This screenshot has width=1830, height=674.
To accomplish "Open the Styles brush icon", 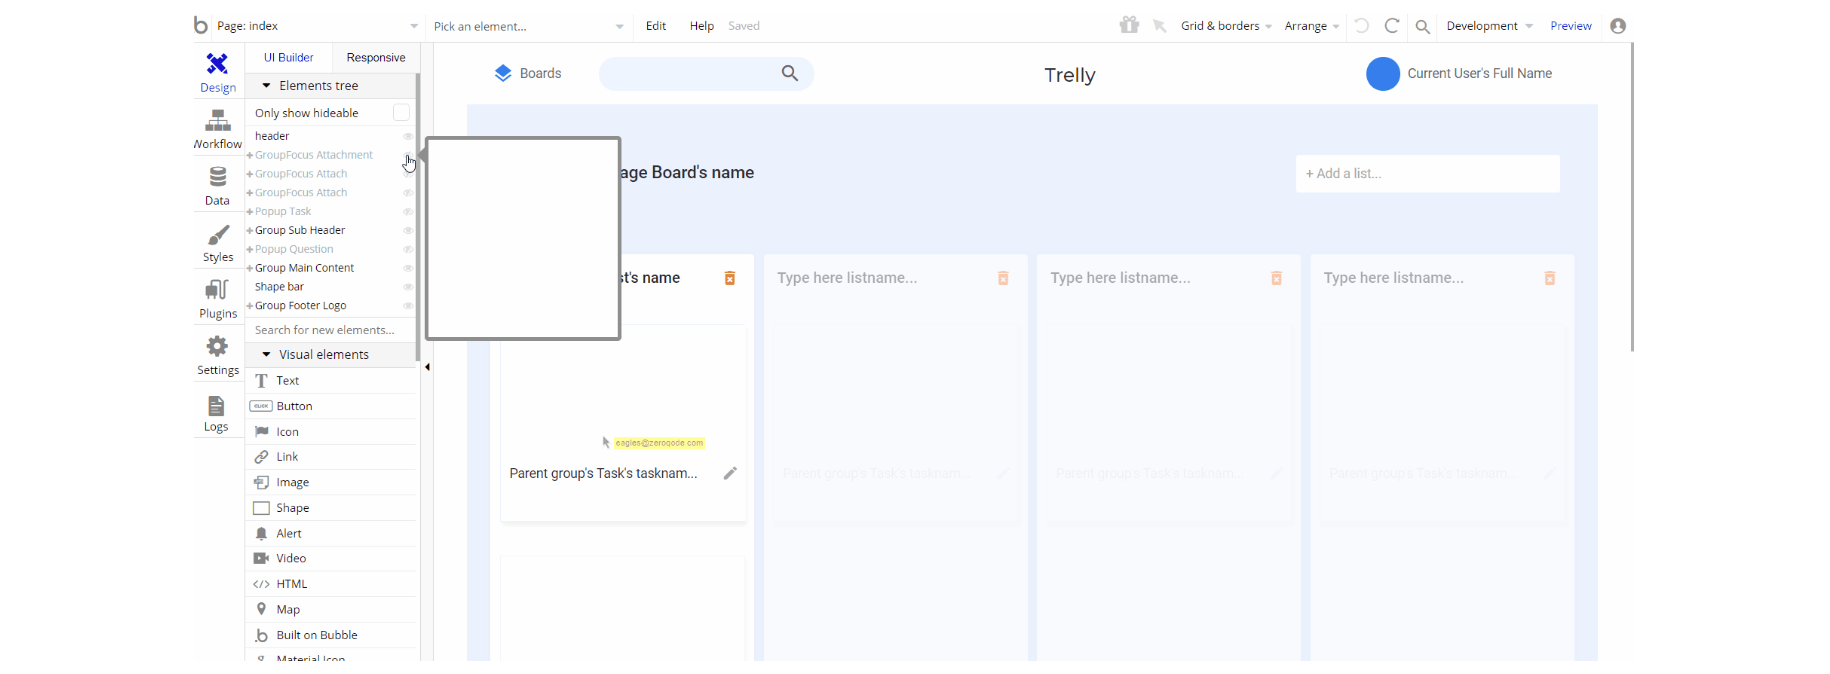I will pos(217,235).
